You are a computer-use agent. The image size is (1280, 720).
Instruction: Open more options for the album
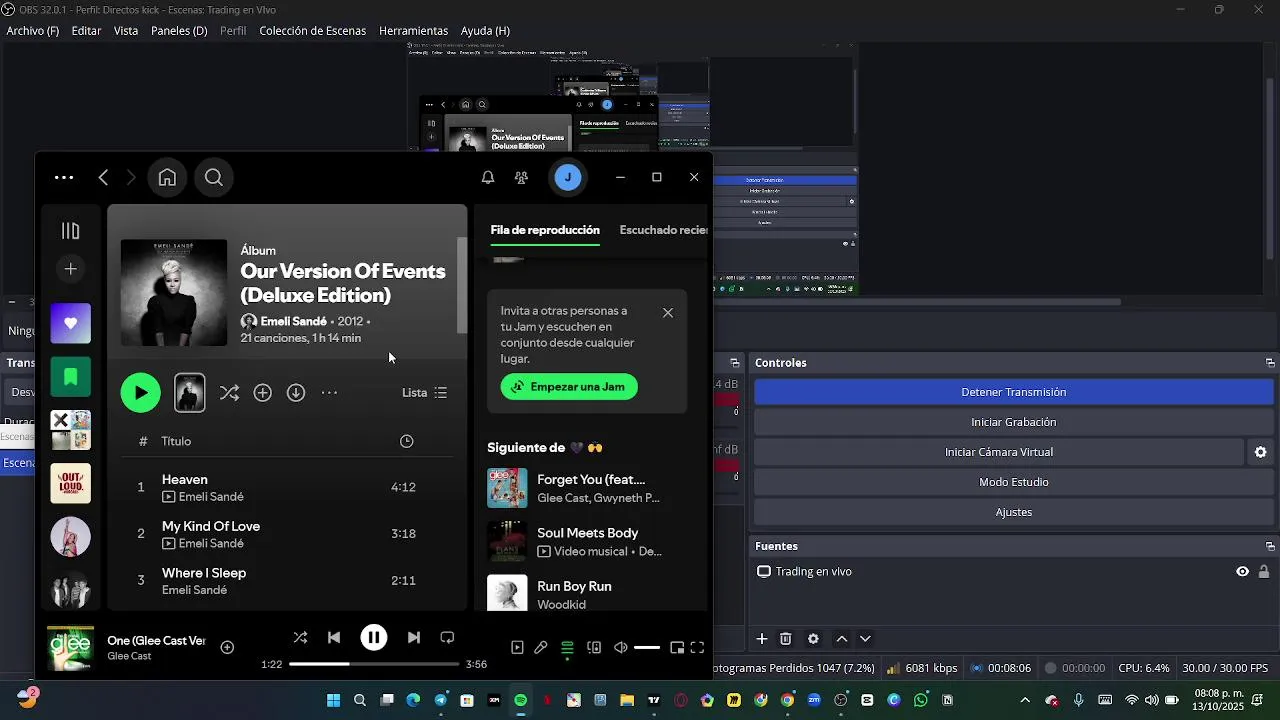(x=329, y=393)
